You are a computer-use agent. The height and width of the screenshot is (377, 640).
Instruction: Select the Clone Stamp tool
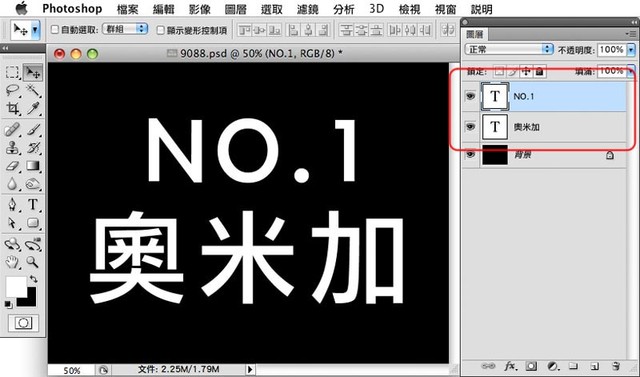pos(12,148)
